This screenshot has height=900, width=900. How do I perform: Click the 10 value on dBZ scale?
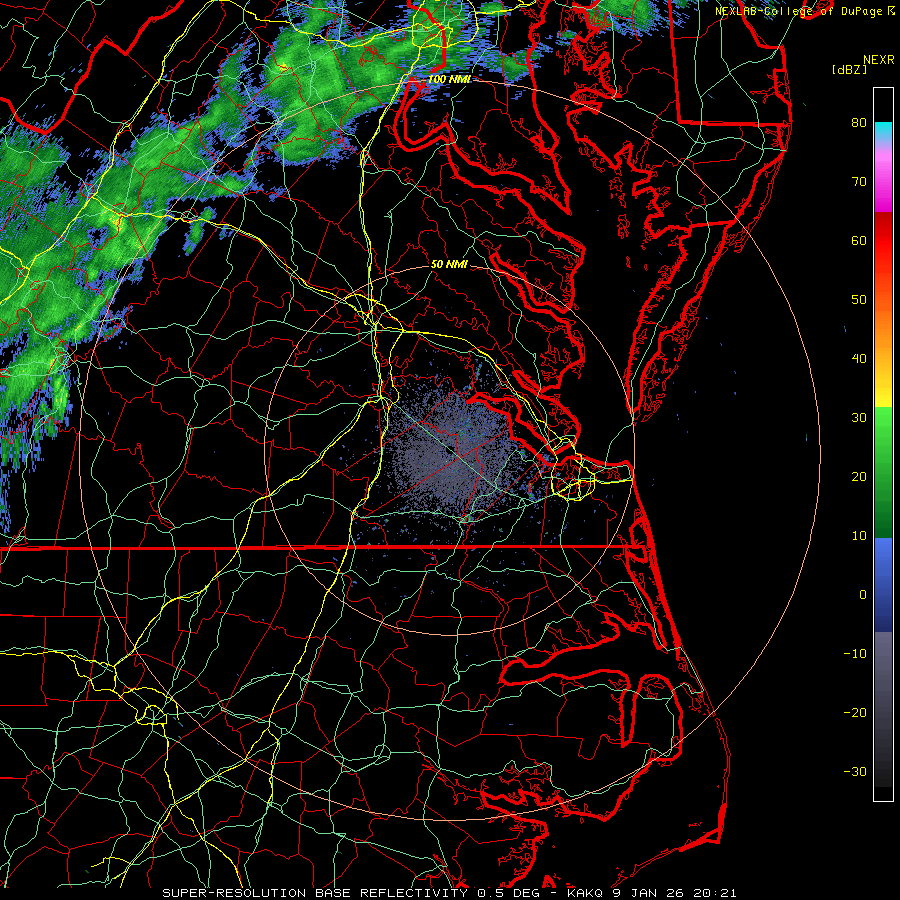click(859, 536)
